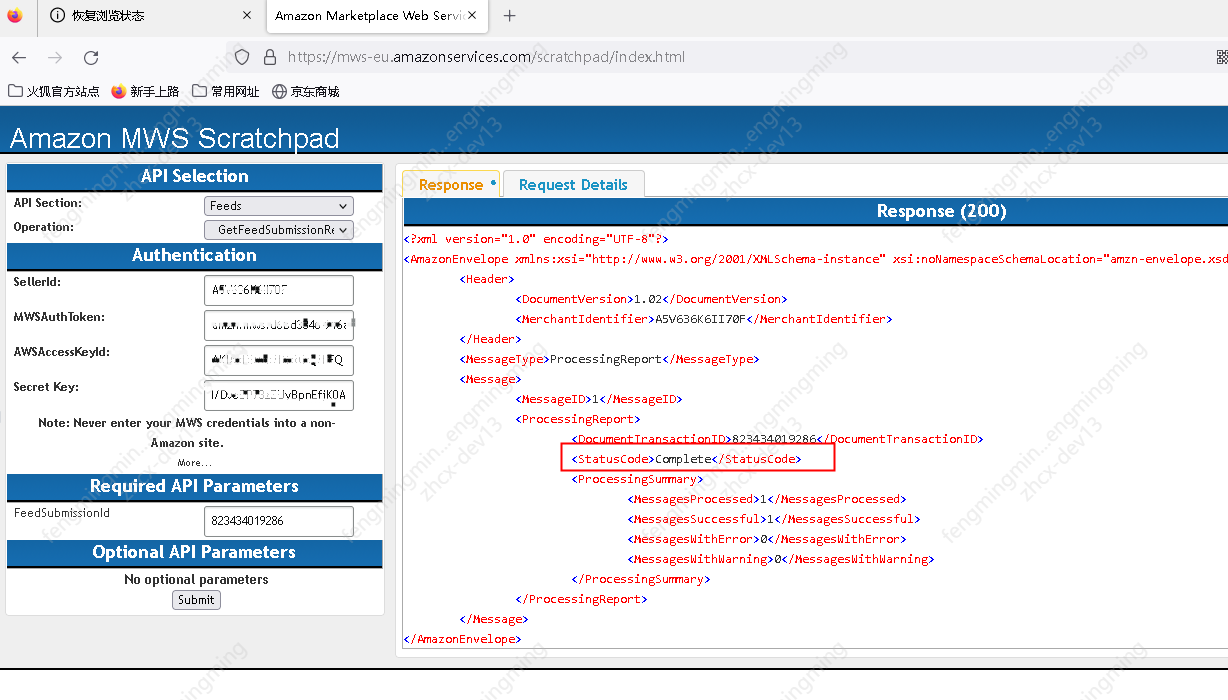
Task: Click the MerchantIdentifier line in the response
Action: click(704, 319)
